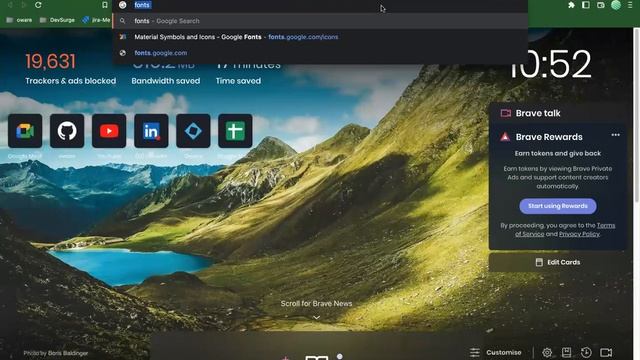The width and height of the screenshot is (640, 360).
Task: Select the fonts.google.com suggestion
Action: (x=320, y=53)
